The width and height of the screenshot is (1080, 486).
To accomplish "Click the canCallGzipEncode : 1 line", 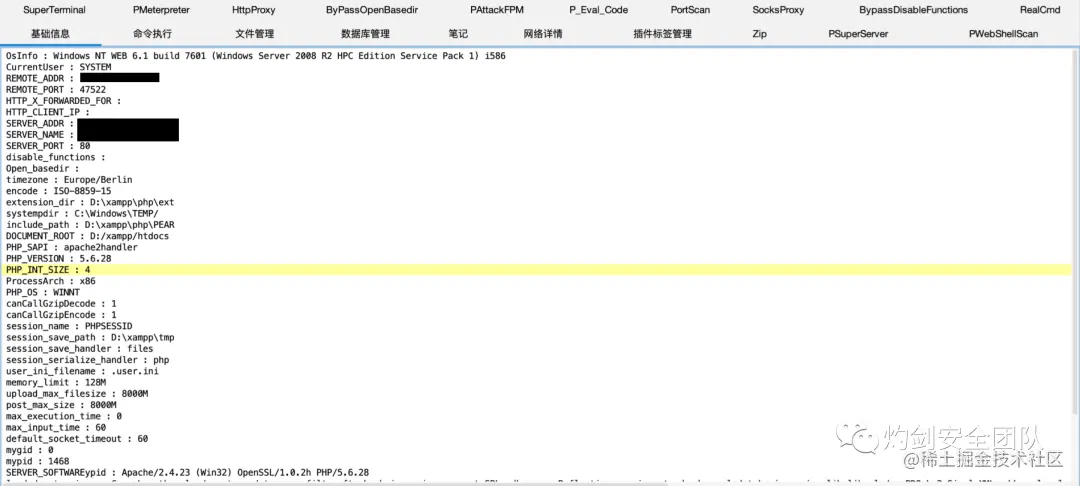I will [61, 315].
